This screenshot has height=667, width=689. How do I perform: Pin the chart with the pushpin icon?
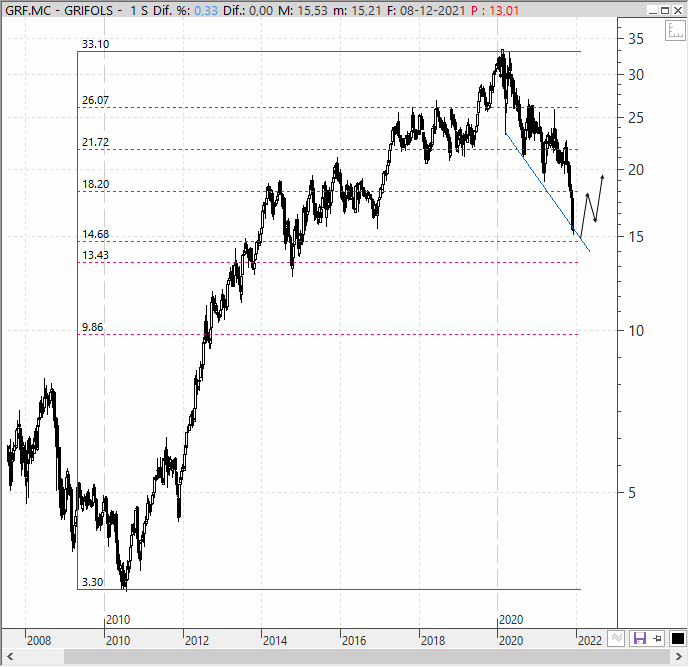658,638
